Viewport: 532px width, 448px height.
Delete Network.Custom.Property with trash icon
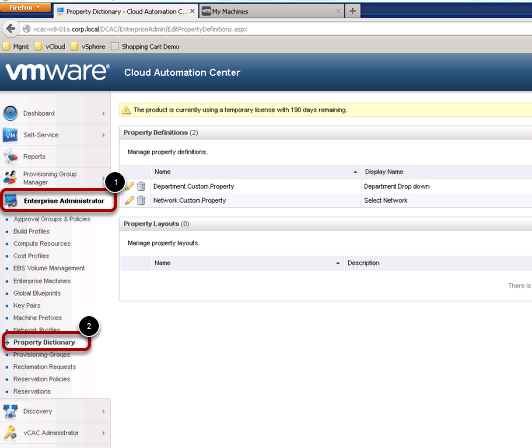point(141,200)
